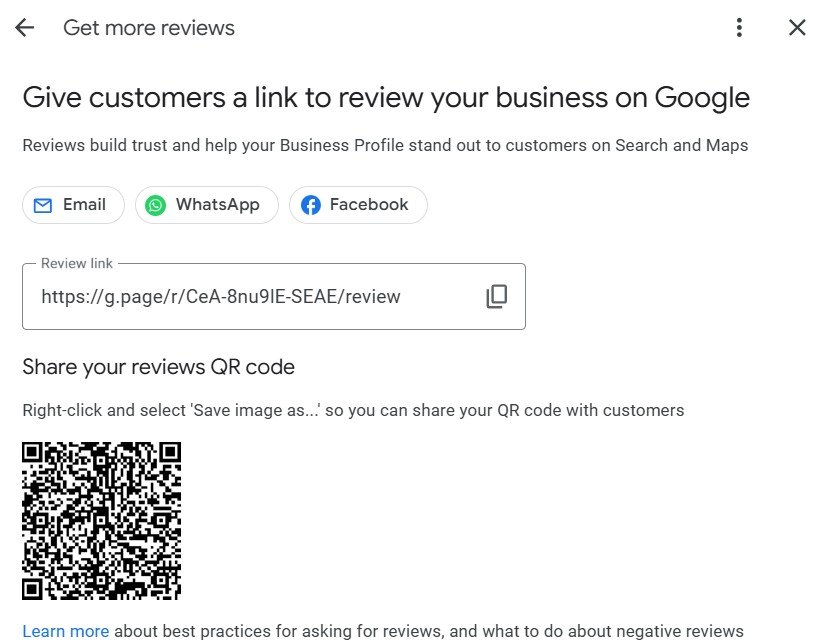Share the review link via WhatsApp

coord(206,204)
